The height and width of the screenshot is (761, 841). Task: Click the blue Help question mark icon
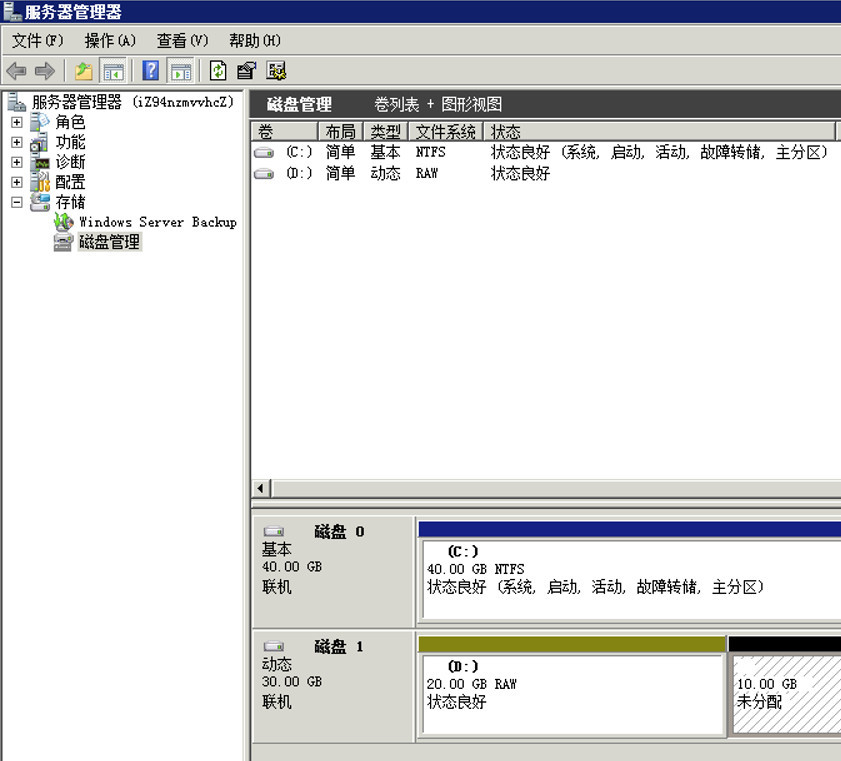click(x=151, y=71)
